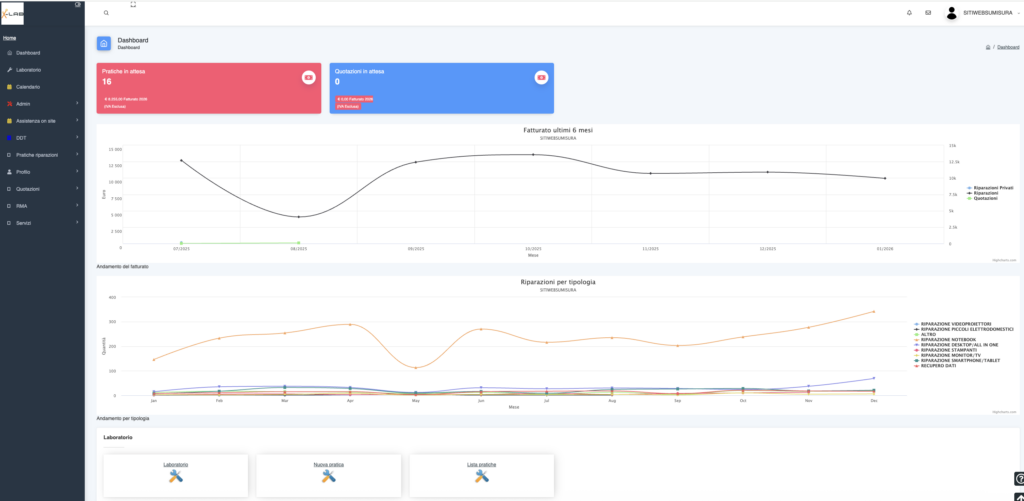1024x501 pixels.
Task: Hide the Quotazioni series in billing legend
Action: coord(987,198)
